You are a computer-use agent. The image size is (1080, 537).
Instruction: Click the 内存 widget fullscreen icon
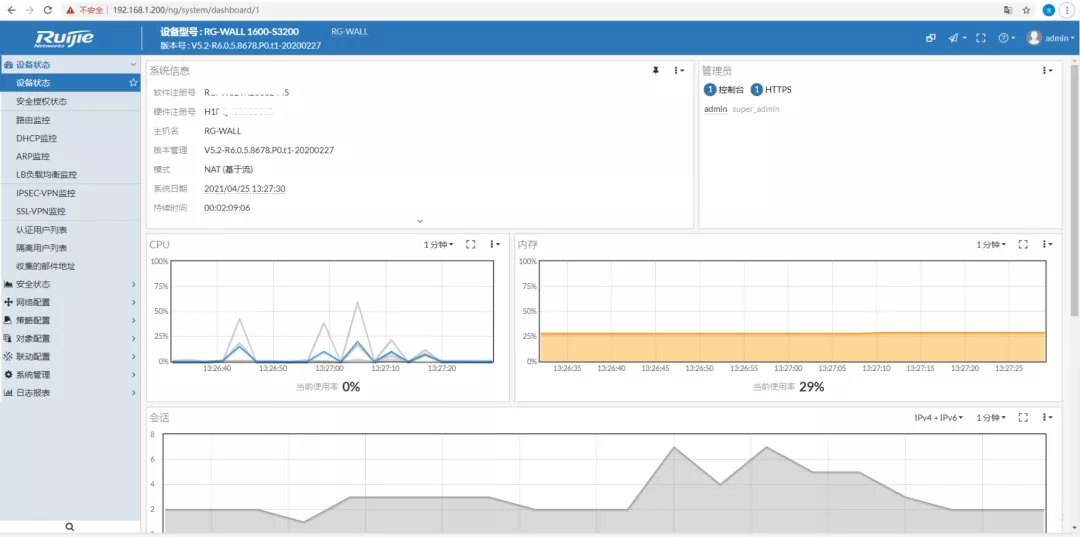click(1024, 244)
